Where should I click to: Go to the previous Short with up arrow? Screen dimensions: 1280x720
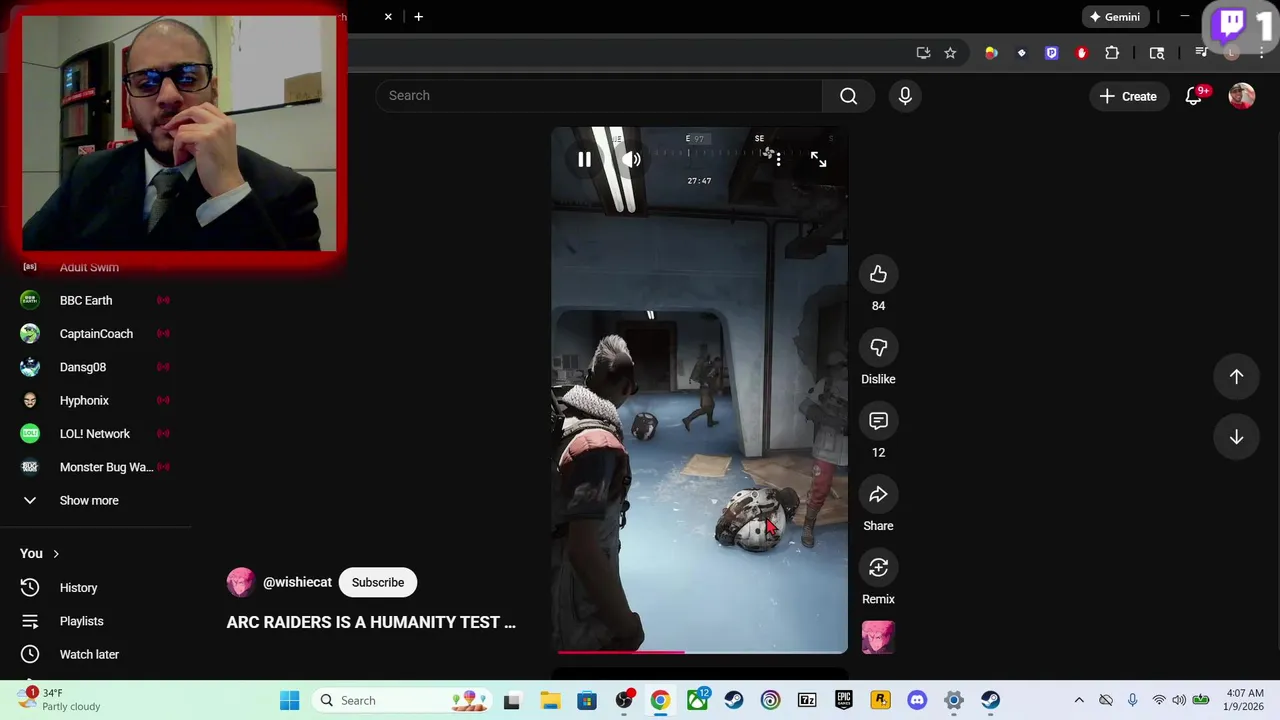pos(1236,377)
